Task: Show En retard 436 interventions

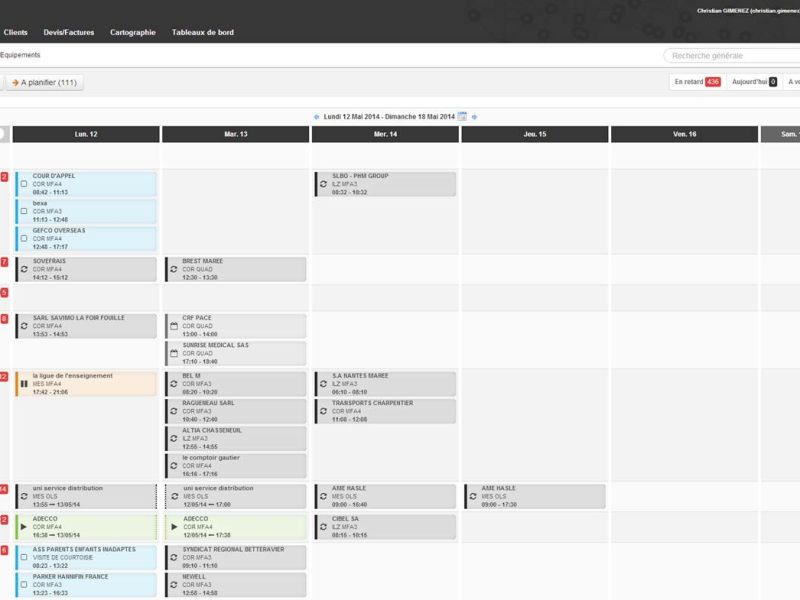Action: tap(697, 82)
